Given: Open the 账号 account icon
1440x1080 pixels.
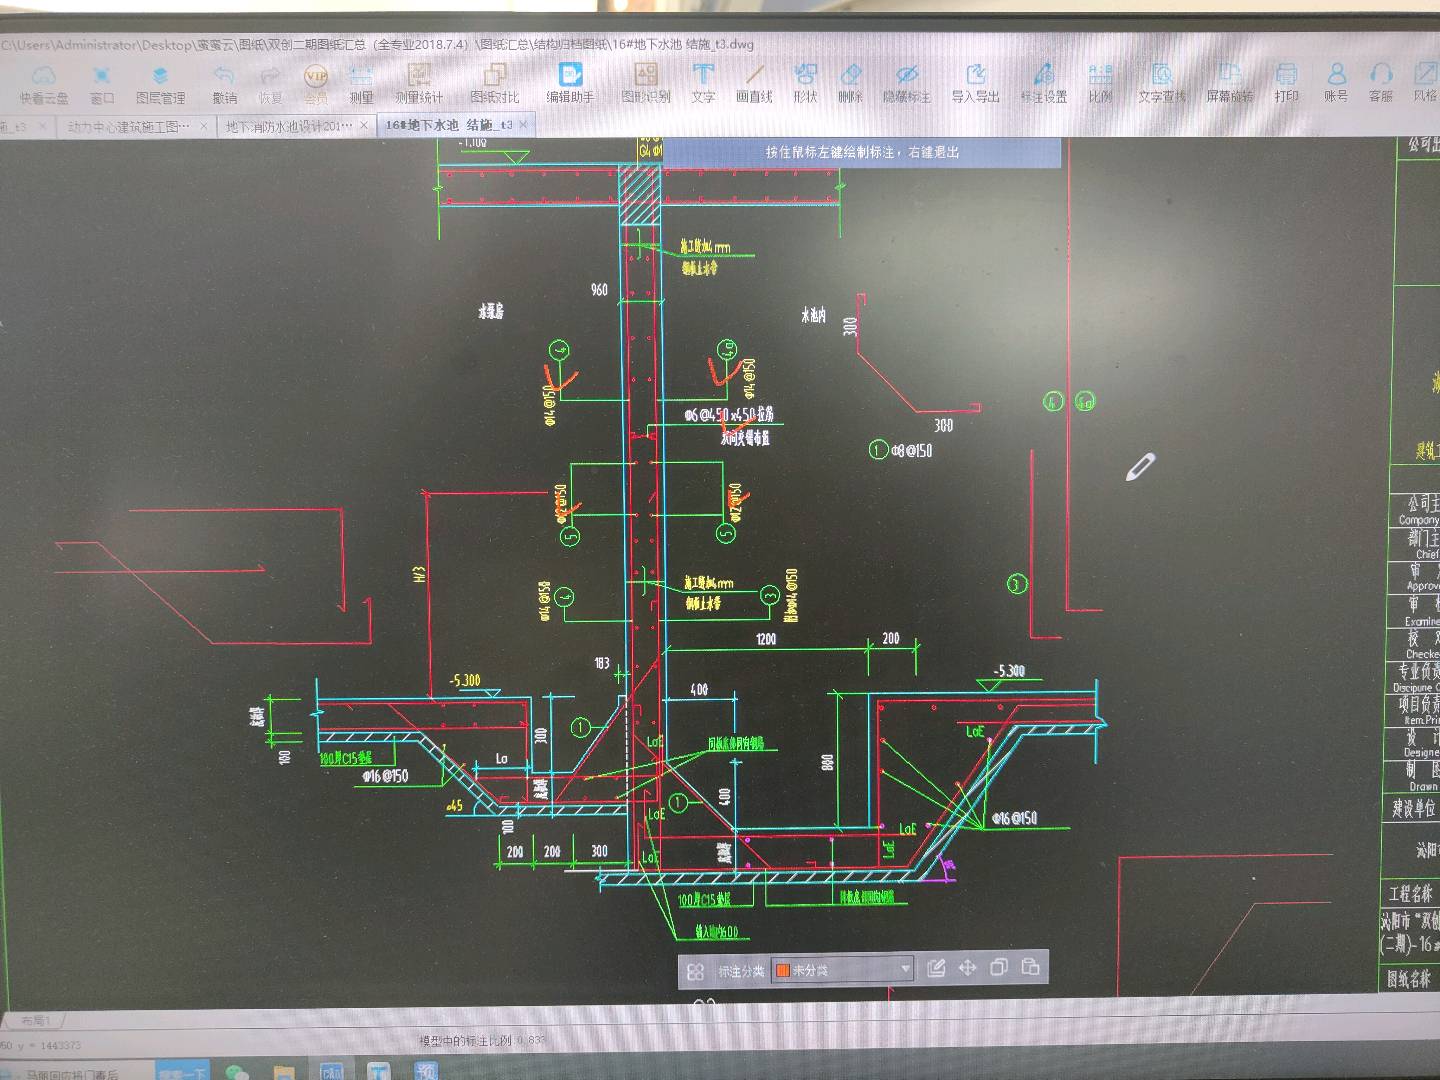Looking at the screenshot, I should pyautogui.click(x=1336, y=84).
